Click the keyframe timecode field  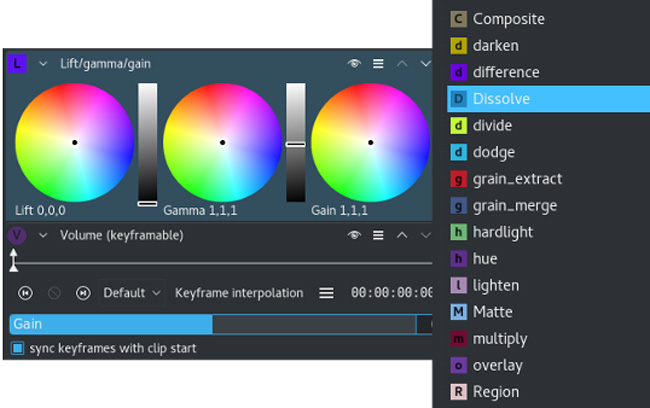tap(391, 293)
